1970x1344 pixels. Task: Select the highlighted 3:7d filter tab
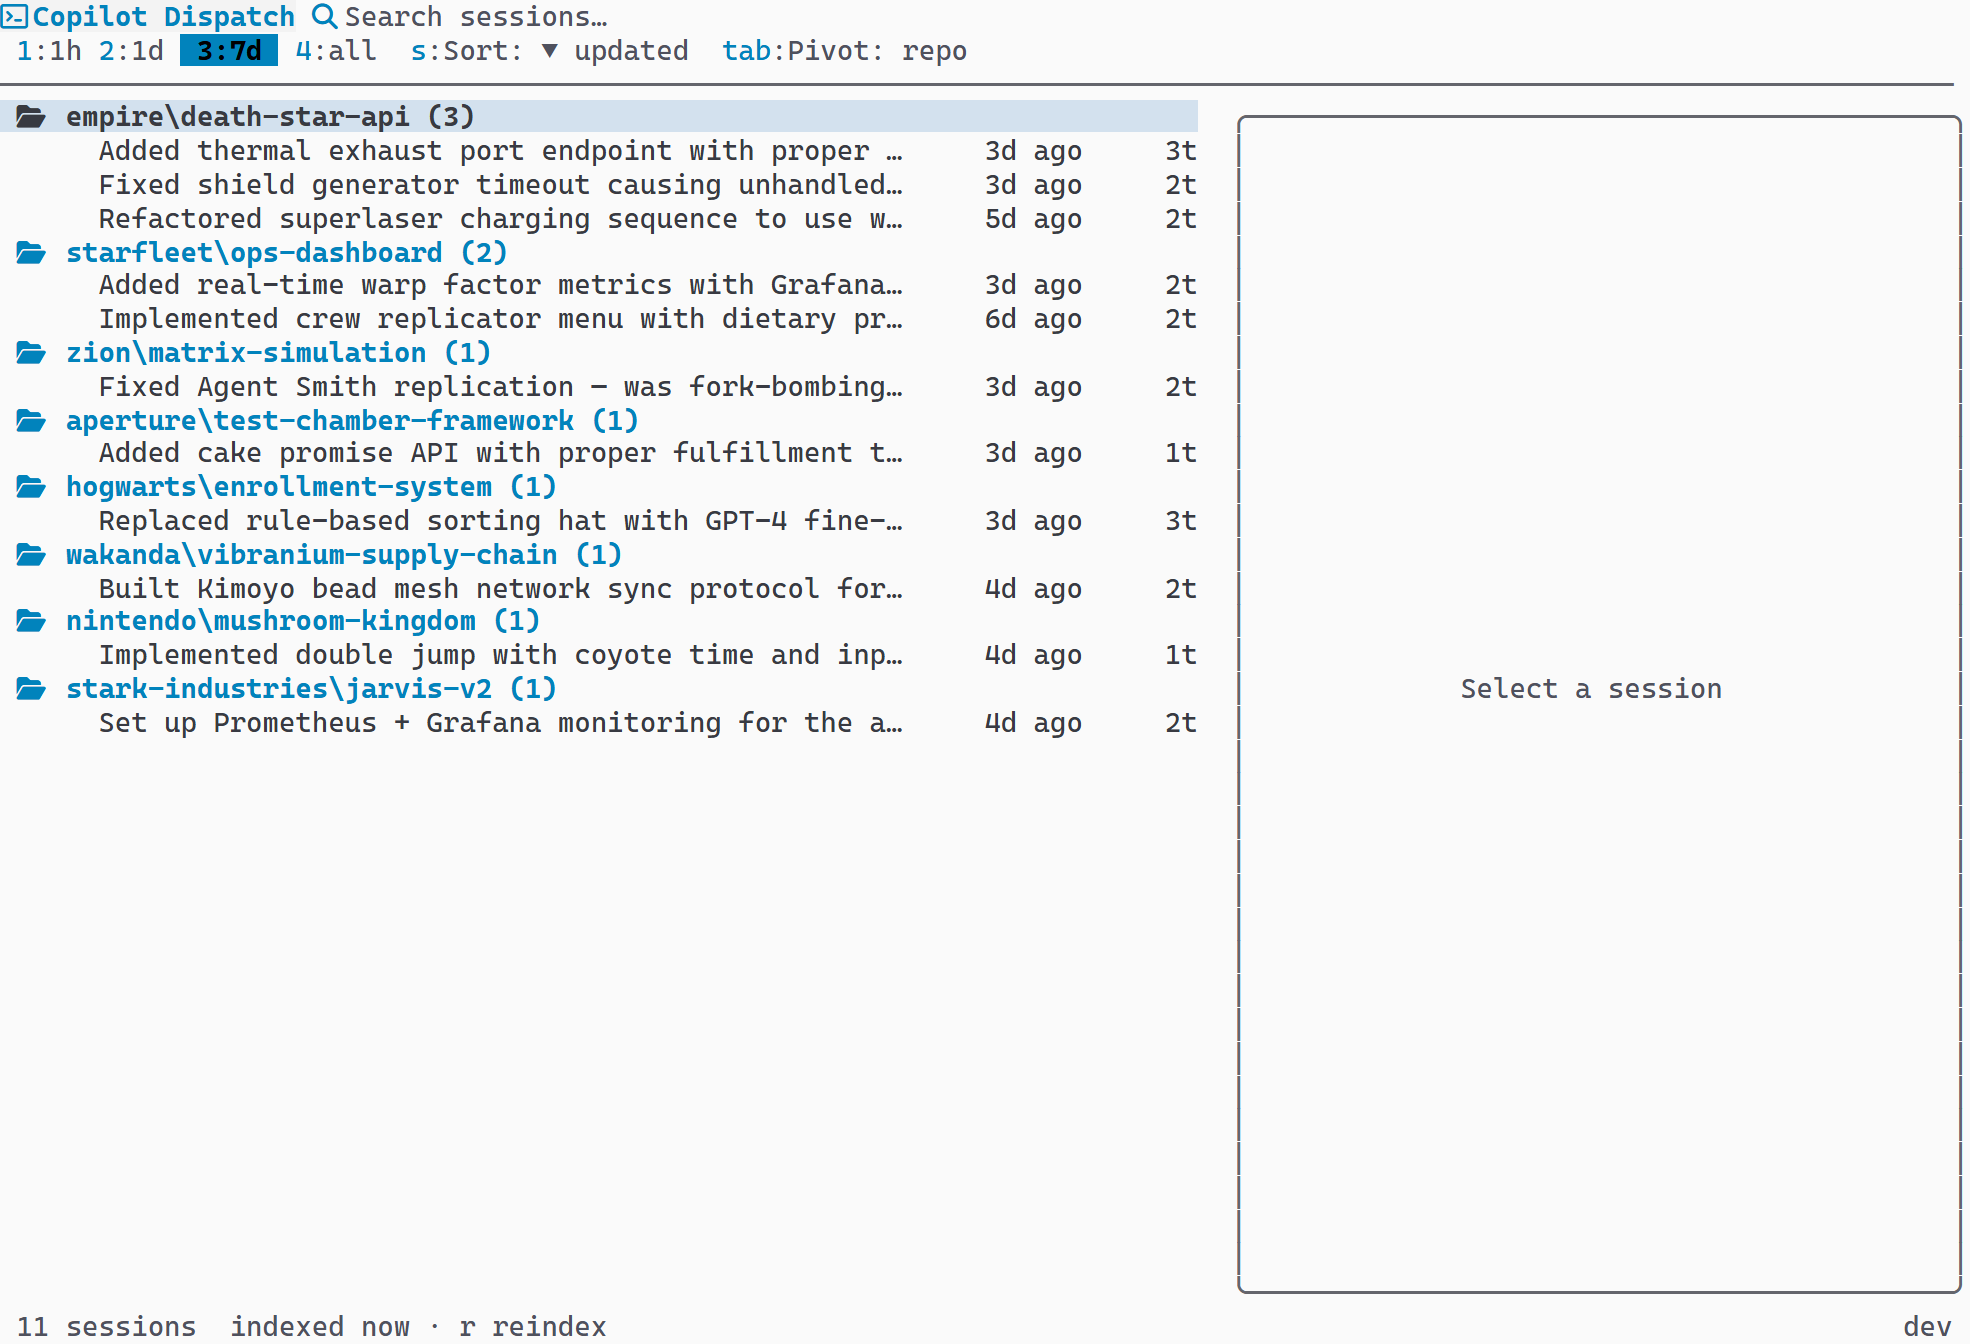(228, 51)
